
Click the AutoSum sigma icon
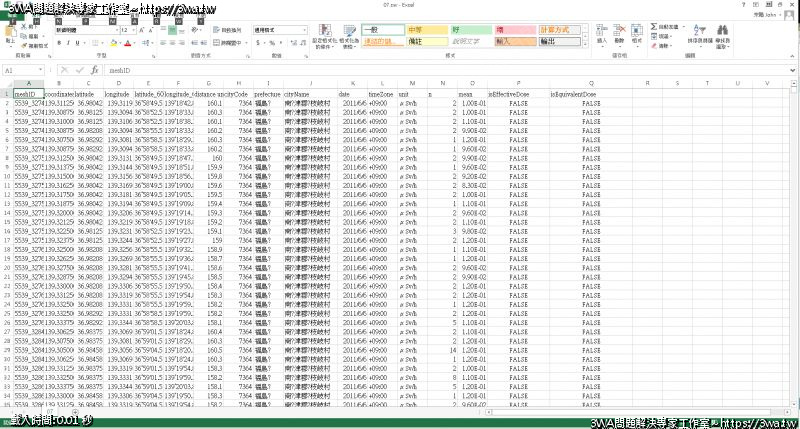pyautogui.click(x=654, y=27)
